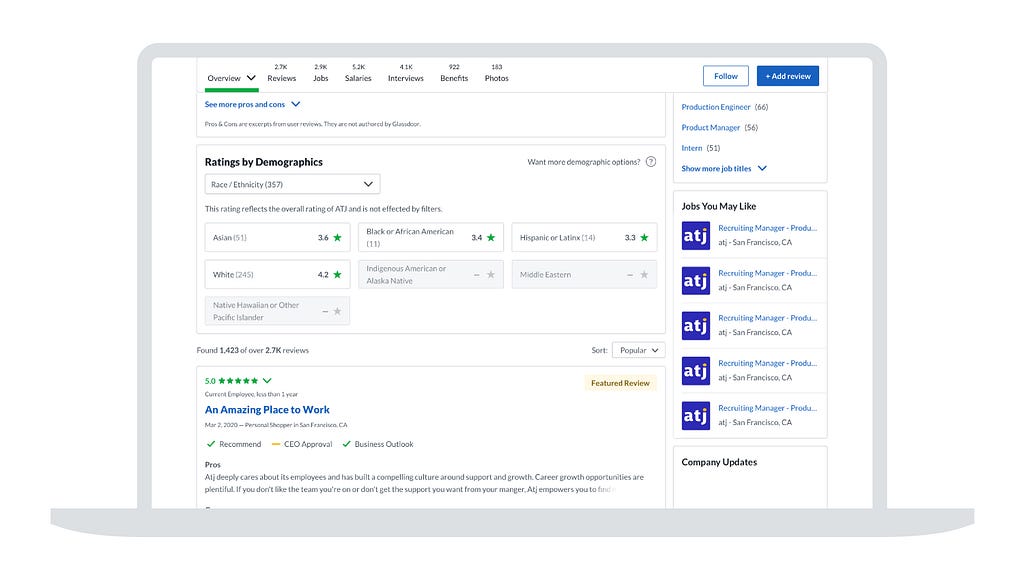This screenshot has height=581, width=1024.
Task: Click the Found 1,423 of over 2.7K reviews text
Action: (253, 351)
